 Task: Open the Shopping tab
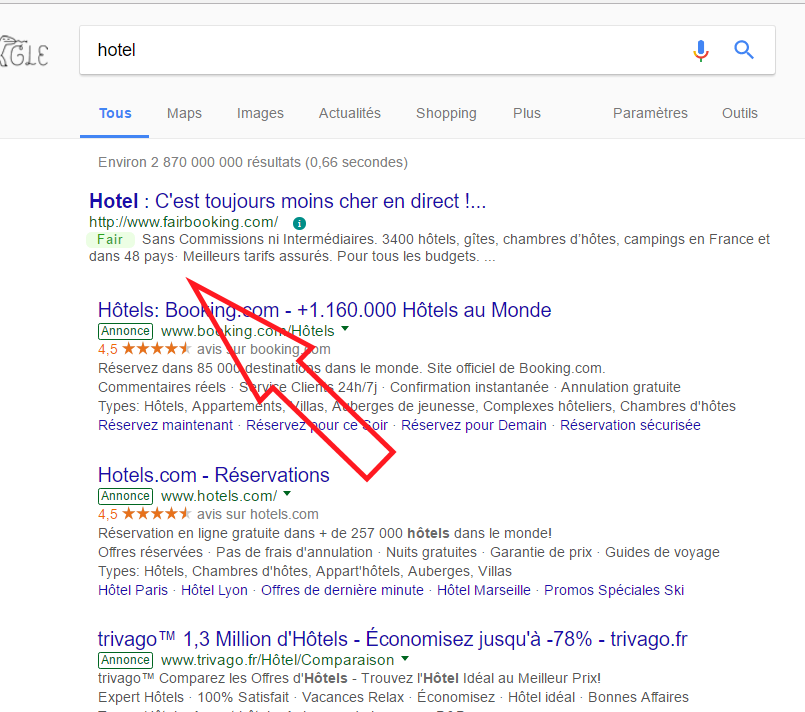pyautogui.click(x=446, y=113)
